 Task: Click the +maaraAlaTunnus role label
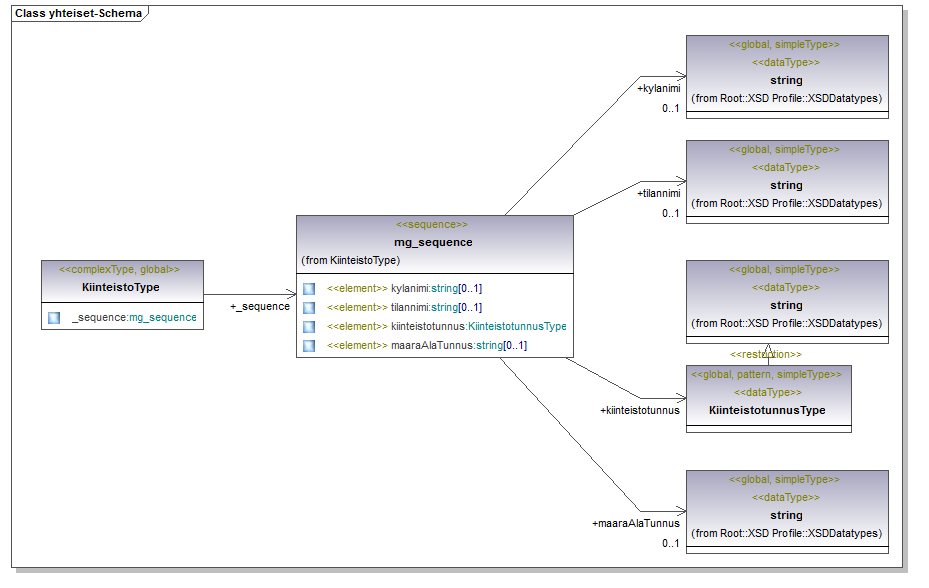click(635, 523)
